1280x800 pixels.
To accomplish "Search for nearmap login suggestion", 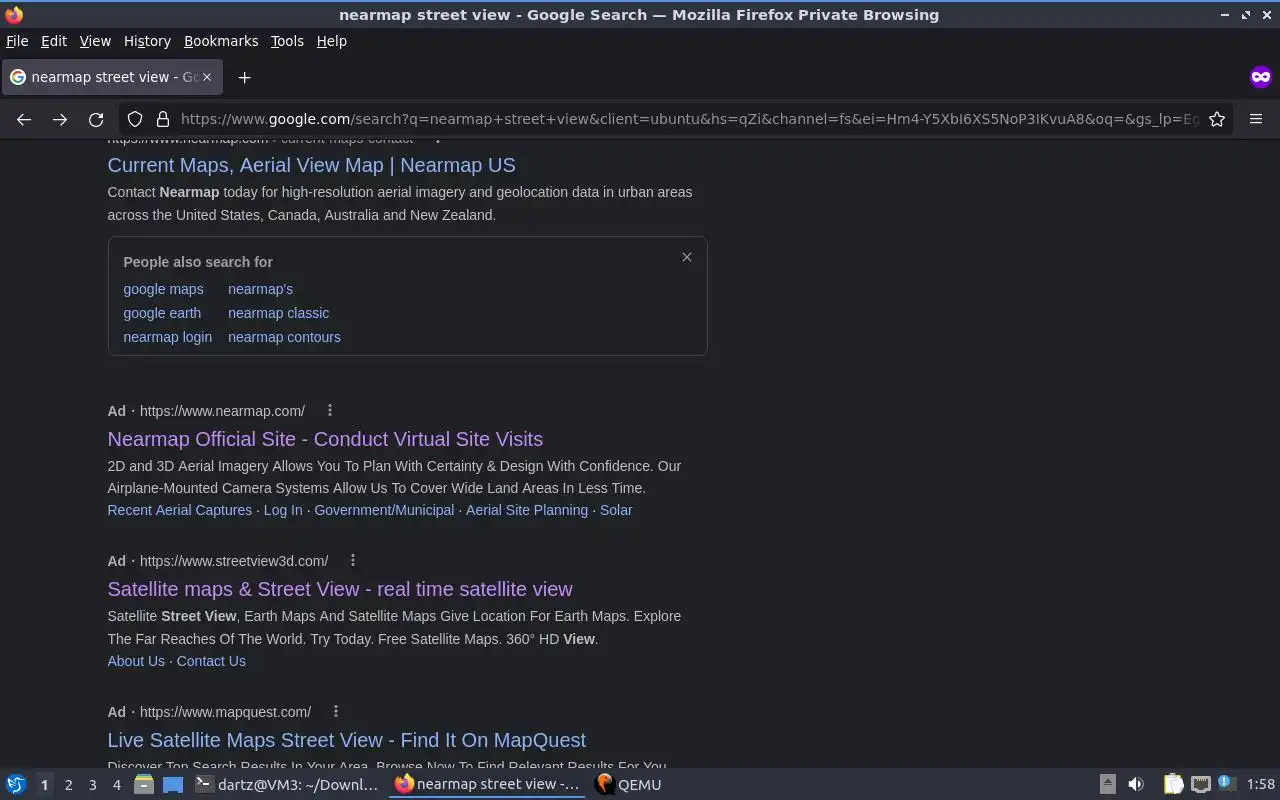I will click(x=167, y=337).
